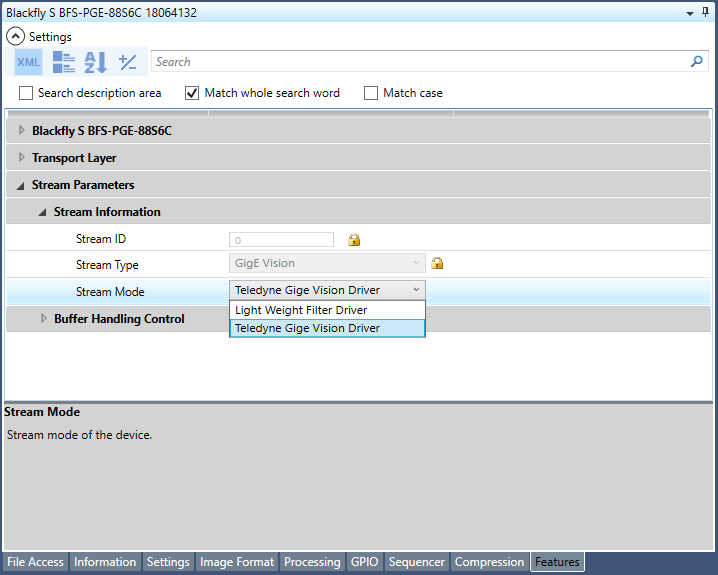
Task: Click the lock icon next to Stream Type
Action: tap(437, 263)
